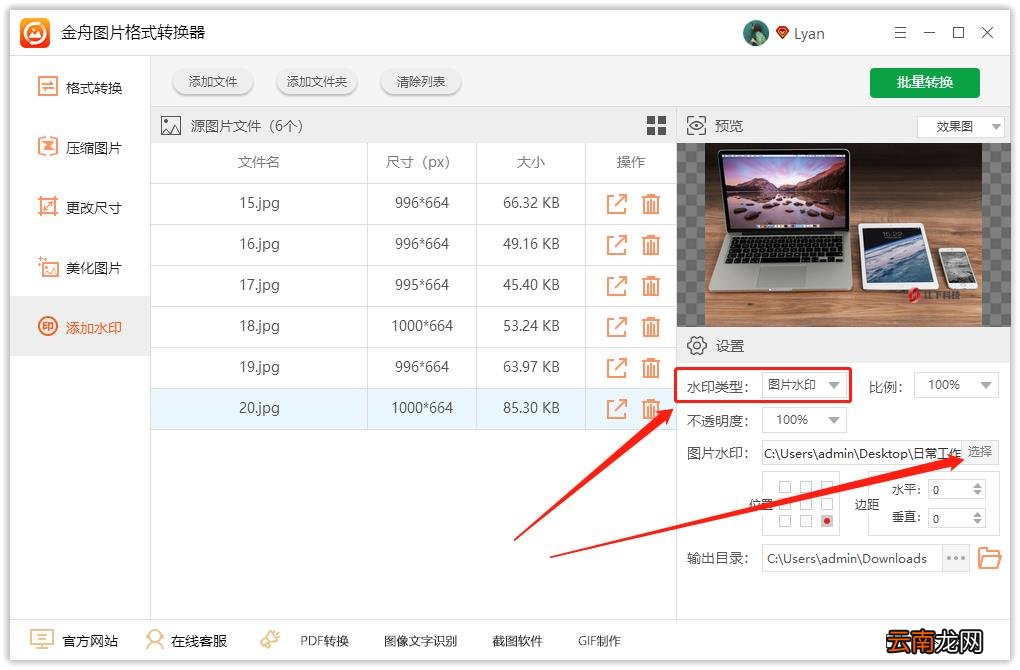Screen dimensions: 1020x670
Task: Open the opacity (不透明度) dropdown
Action: tap(804, 420)
